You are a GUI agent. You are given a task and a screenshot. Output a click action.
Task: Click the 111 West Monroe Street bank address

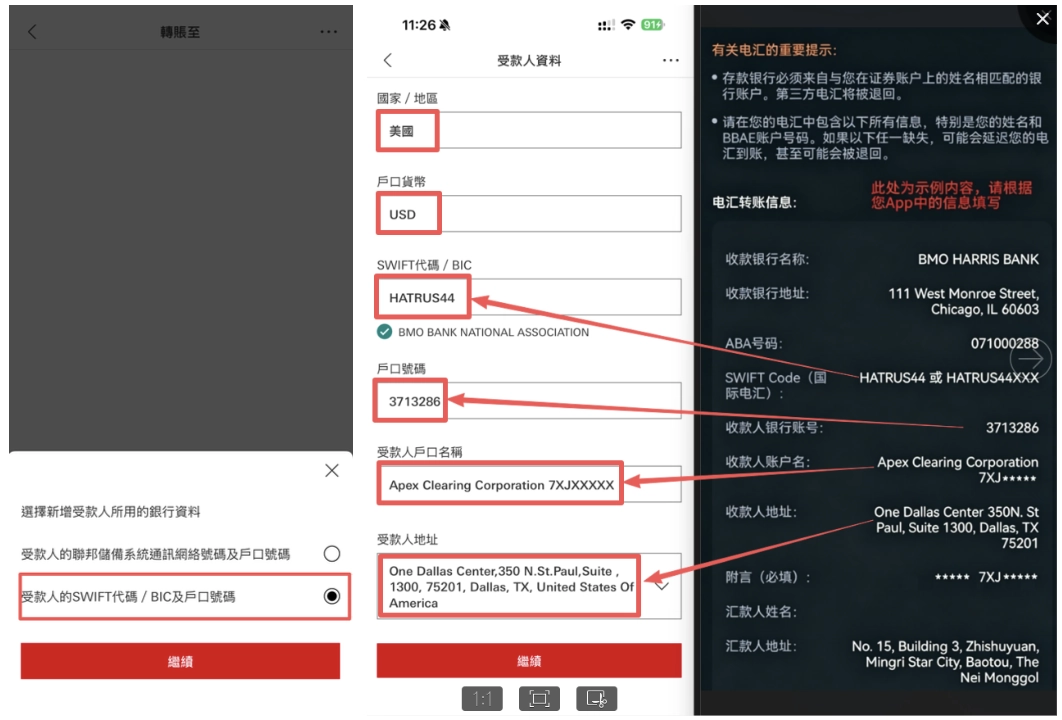click(963, 301)
